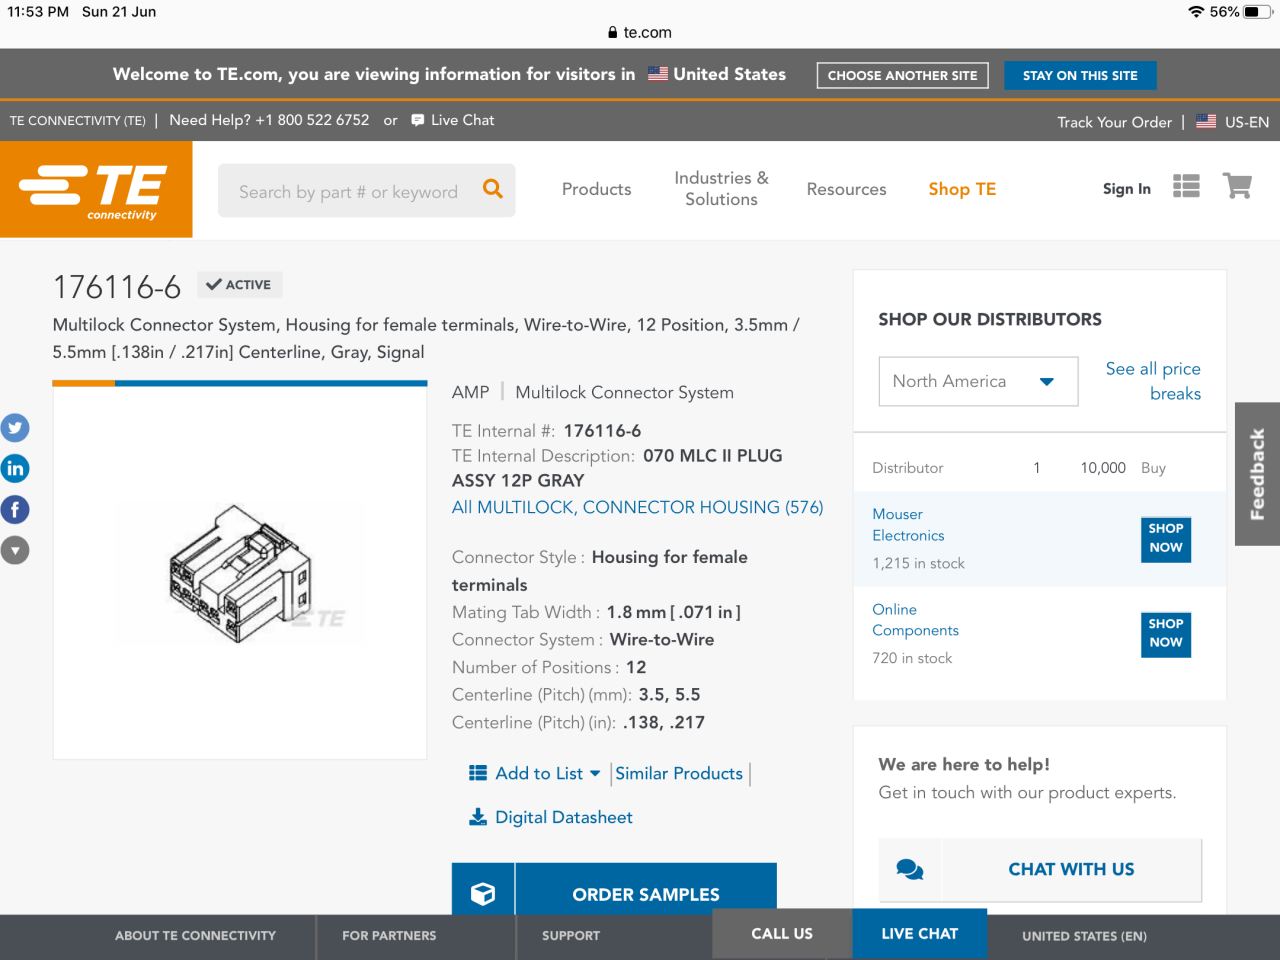Open the Feedback side tab
Screen dimensions: 1280x960
pos(1258,474)
